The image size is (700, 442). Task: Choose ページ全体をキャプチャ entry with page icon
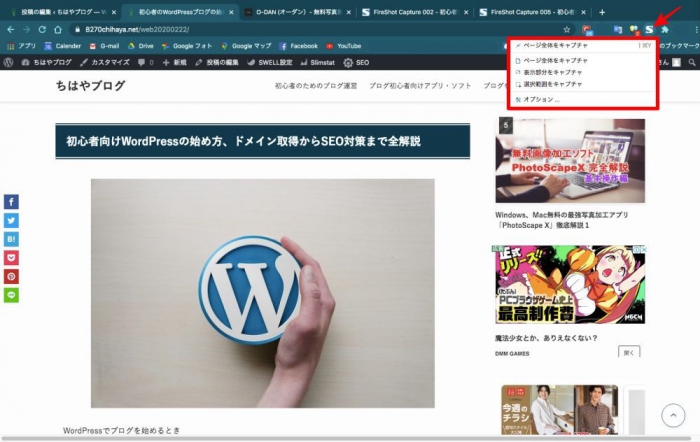click(583, 60)
